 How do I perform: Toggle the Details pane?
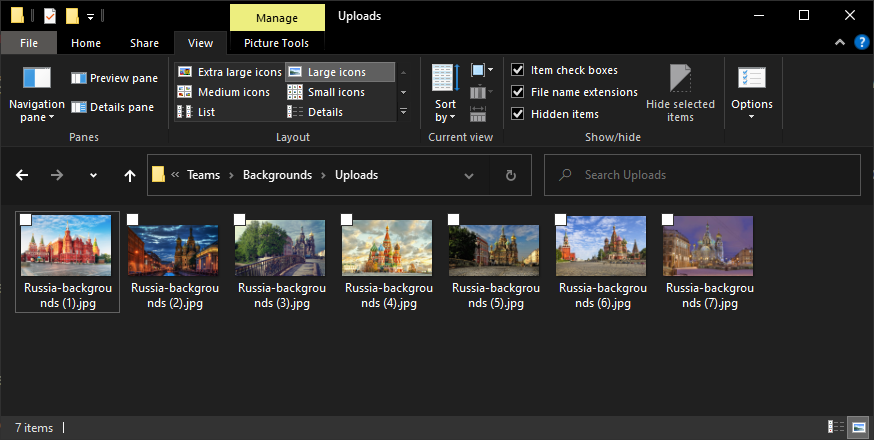[x=112, y=107]
